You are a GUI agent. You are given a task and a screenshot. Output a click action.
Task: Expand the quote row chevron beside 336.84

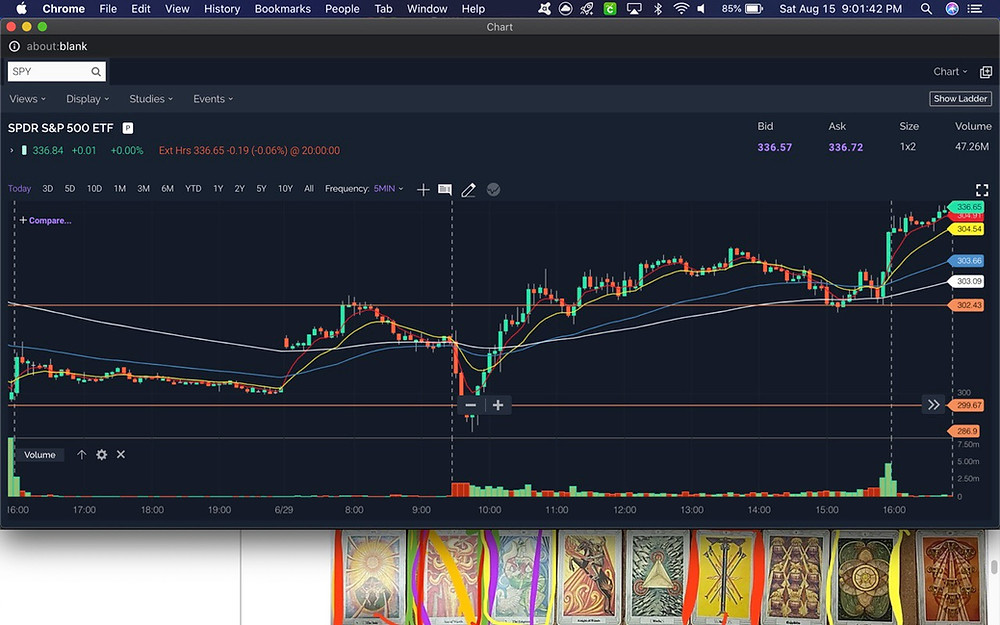pyautogui.click(x=11, y=151)
